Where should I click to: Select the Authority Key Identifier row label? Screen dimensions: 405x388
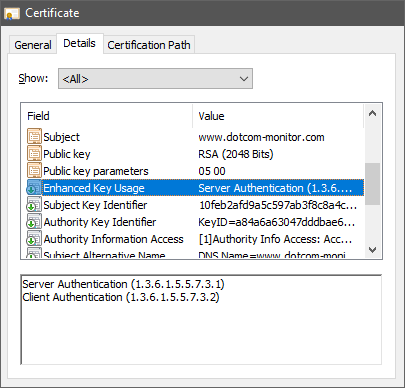[100, 222]
